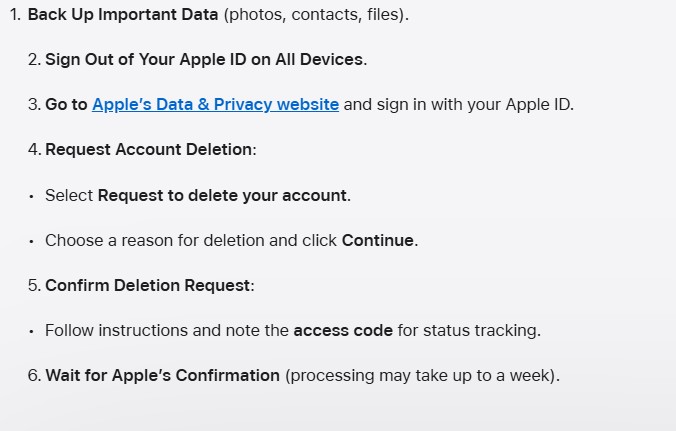This screenshot has height=431, width=676.
Task: Click "and sign in with your Apple ID" text
Action: [x=458, y=104]
